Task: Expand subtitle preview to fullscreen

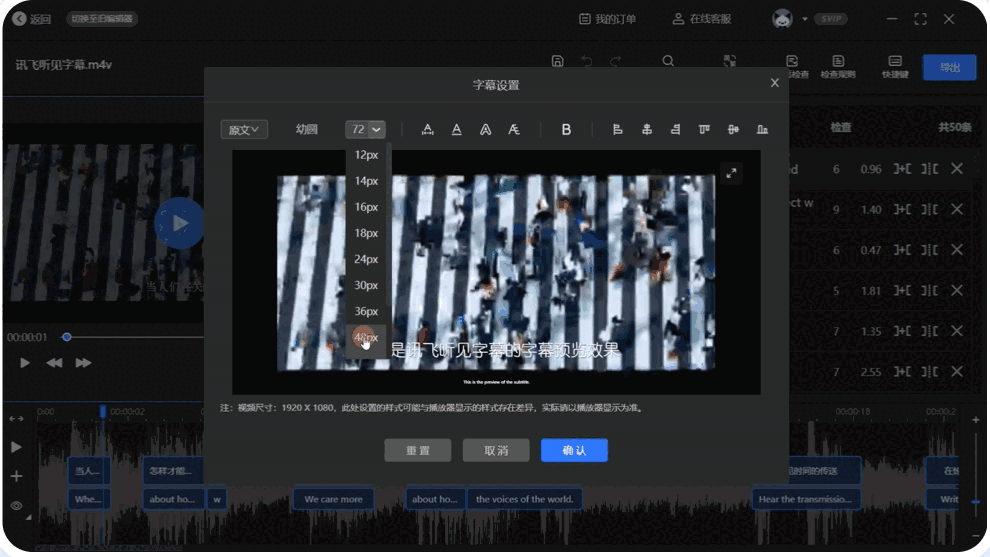Action: pyautogui.click(x=731, y=174)
